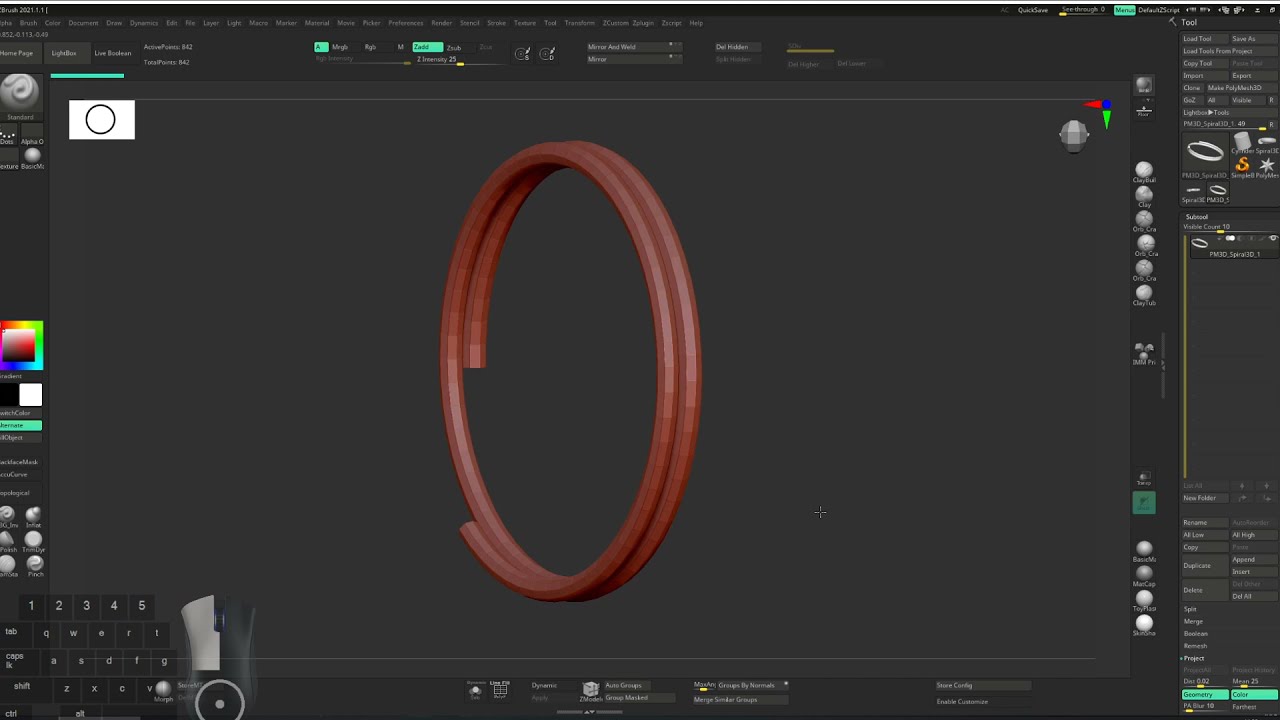Click the Line Fill PolyF icon

coord(500,689)
